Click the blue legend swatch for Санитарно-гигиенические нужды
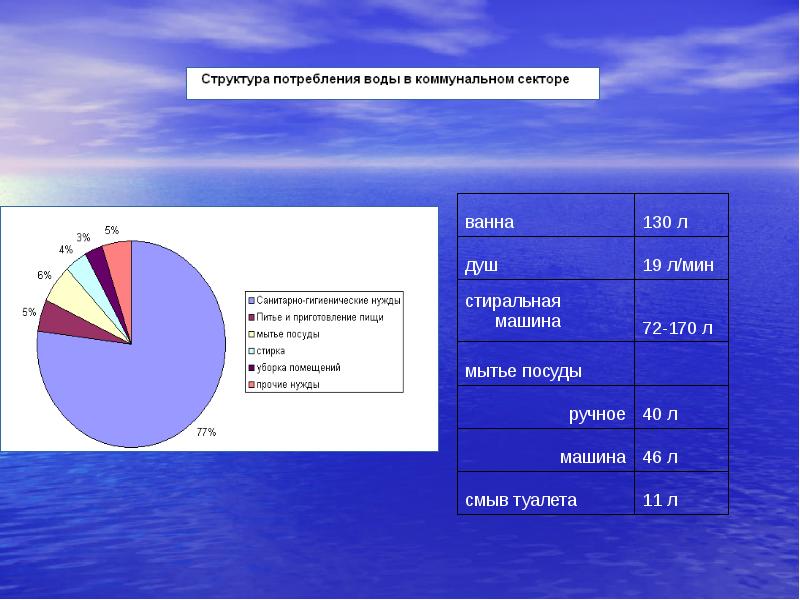 pos(251,300)
